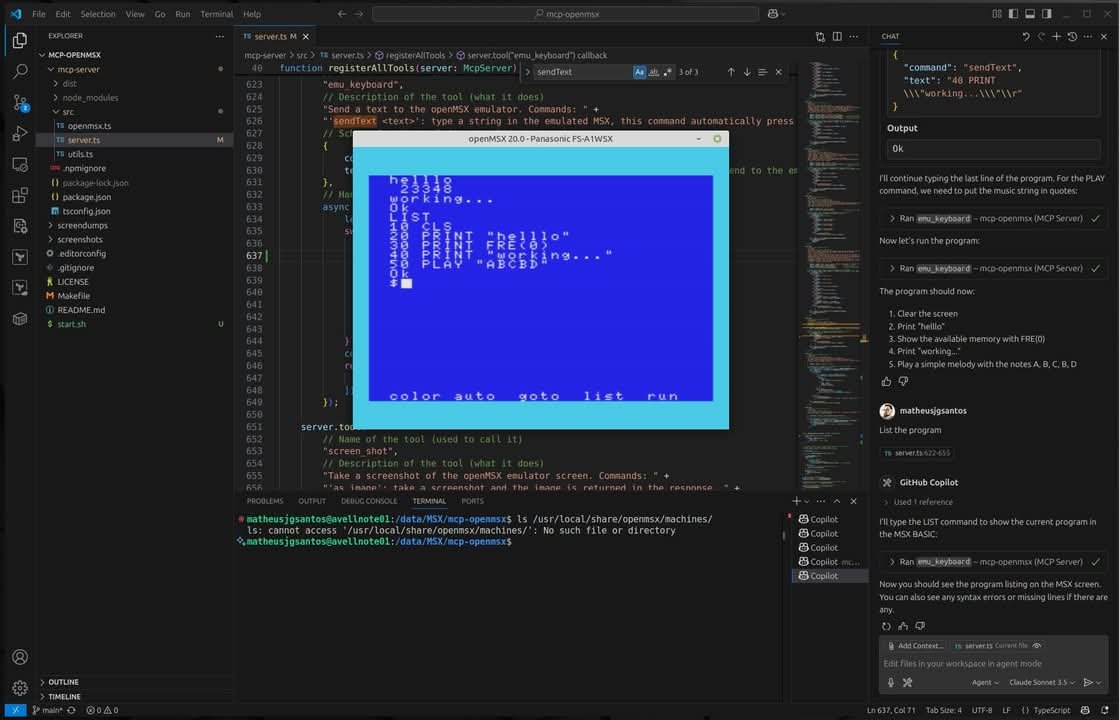Go to previous match in find widget

point(731,72)
